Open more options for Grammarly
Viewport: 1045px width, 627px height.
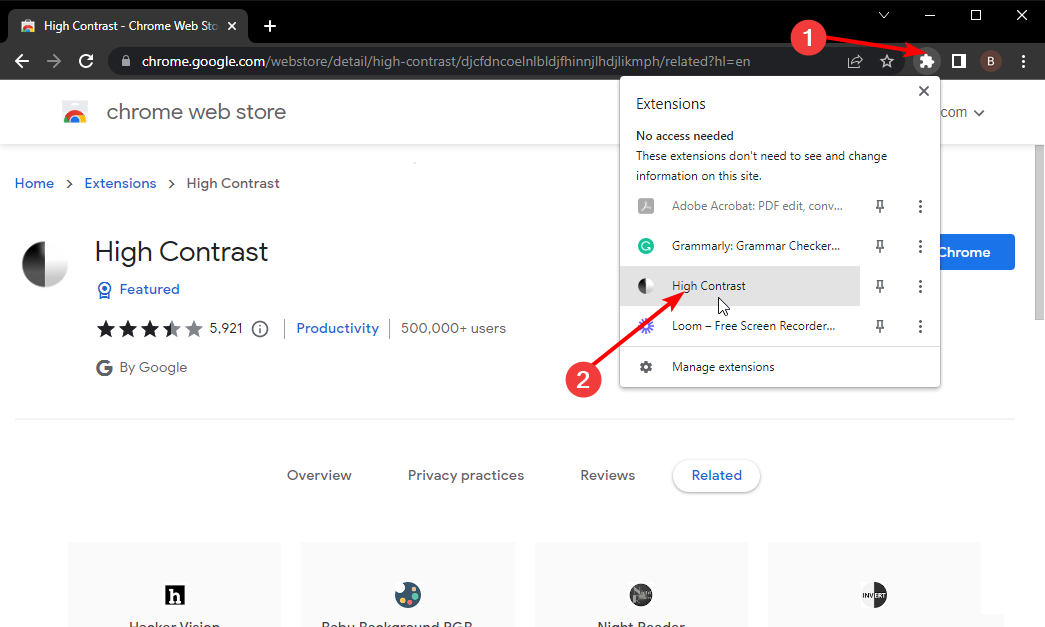920,246
